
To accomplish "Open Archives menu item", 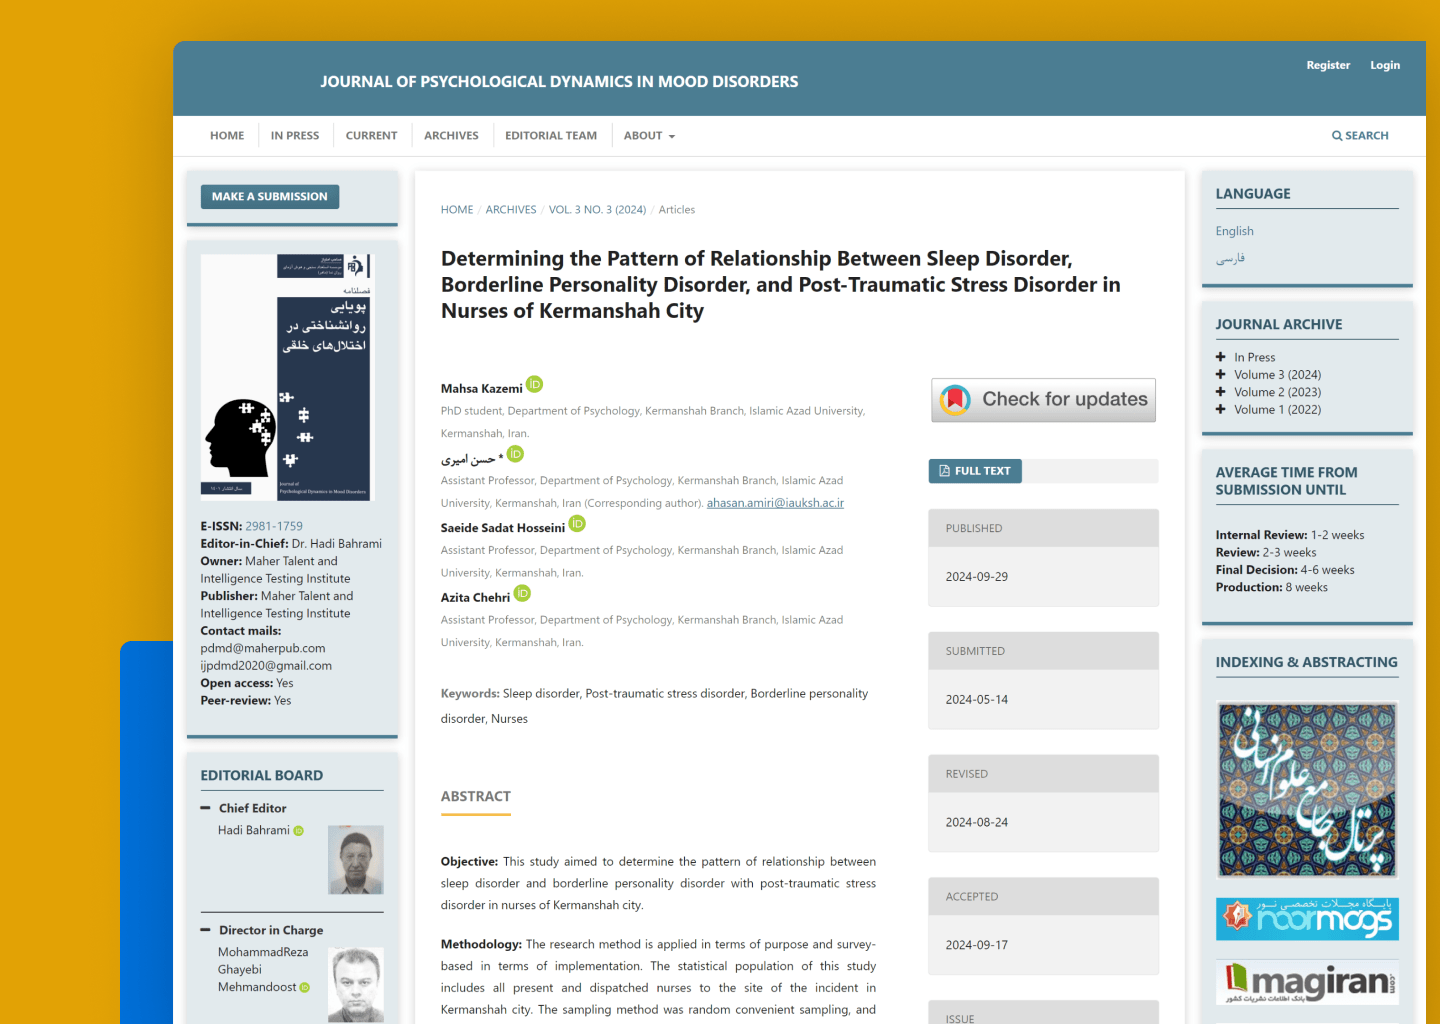I will click(x=451, y=136).
